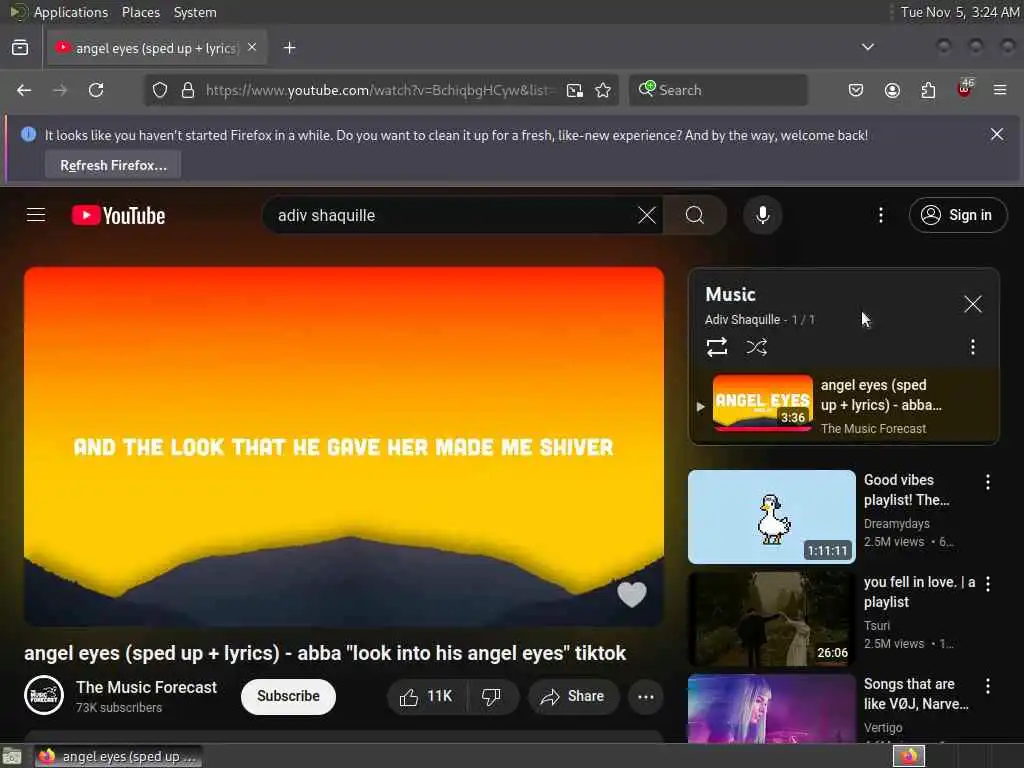Open options for you fell in love video
Viewport: 1024px width, 768px height.
click(987, 584)
